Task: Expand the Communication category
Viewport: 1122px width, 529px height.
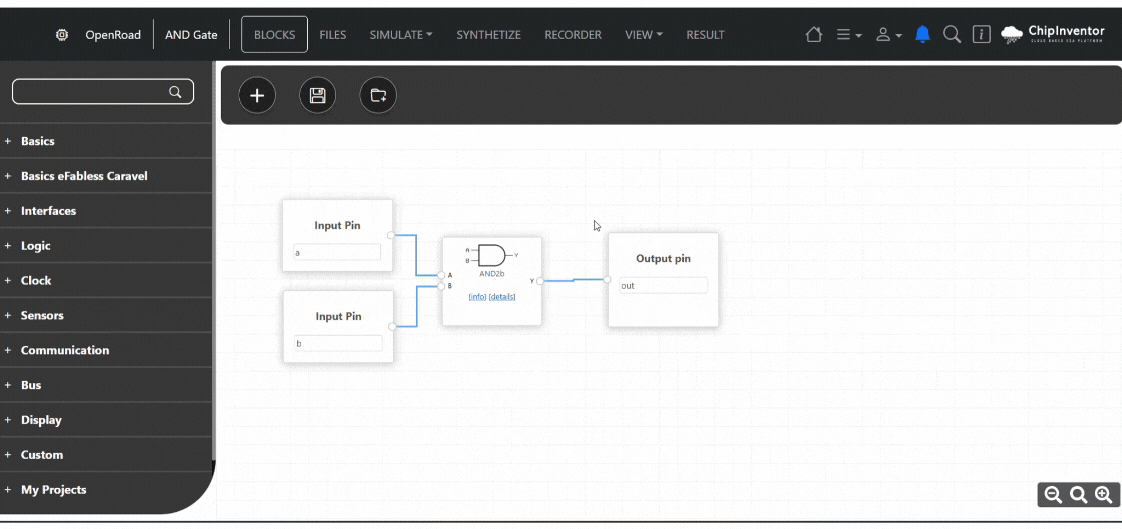Action: click(106, 350)
